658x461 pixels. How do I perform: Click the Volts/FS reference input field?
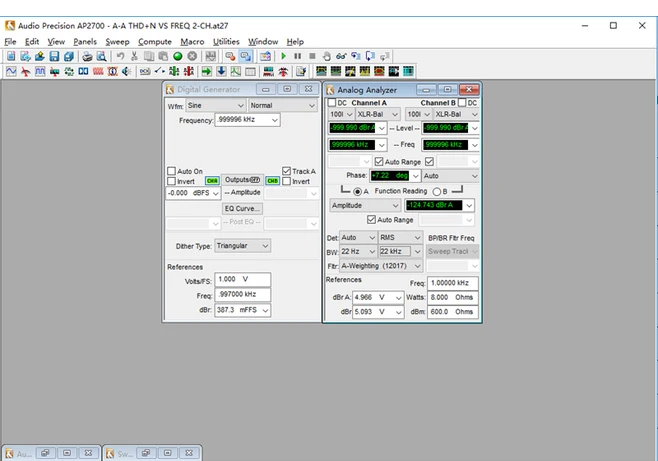[243, 279]
